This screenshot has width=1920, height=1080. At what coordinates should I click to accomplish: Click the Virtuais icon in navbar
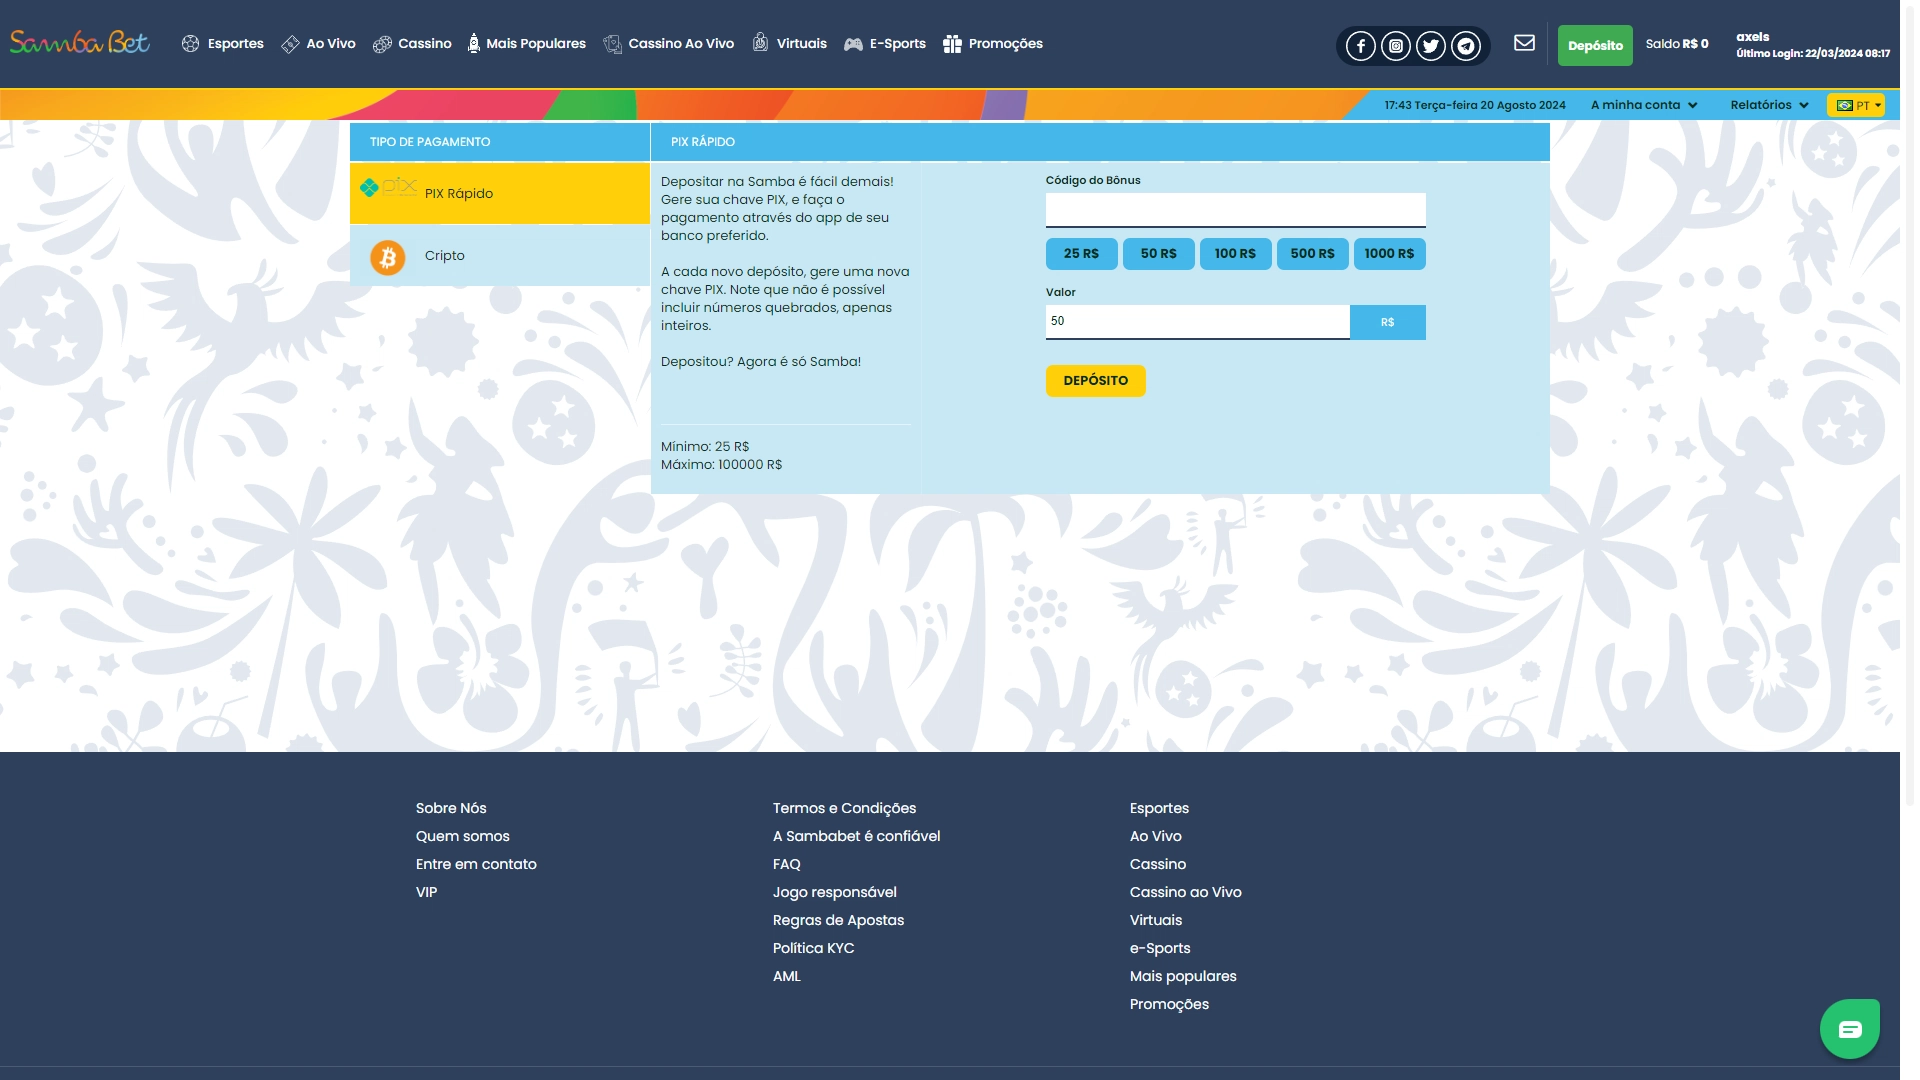coord(760,43)
